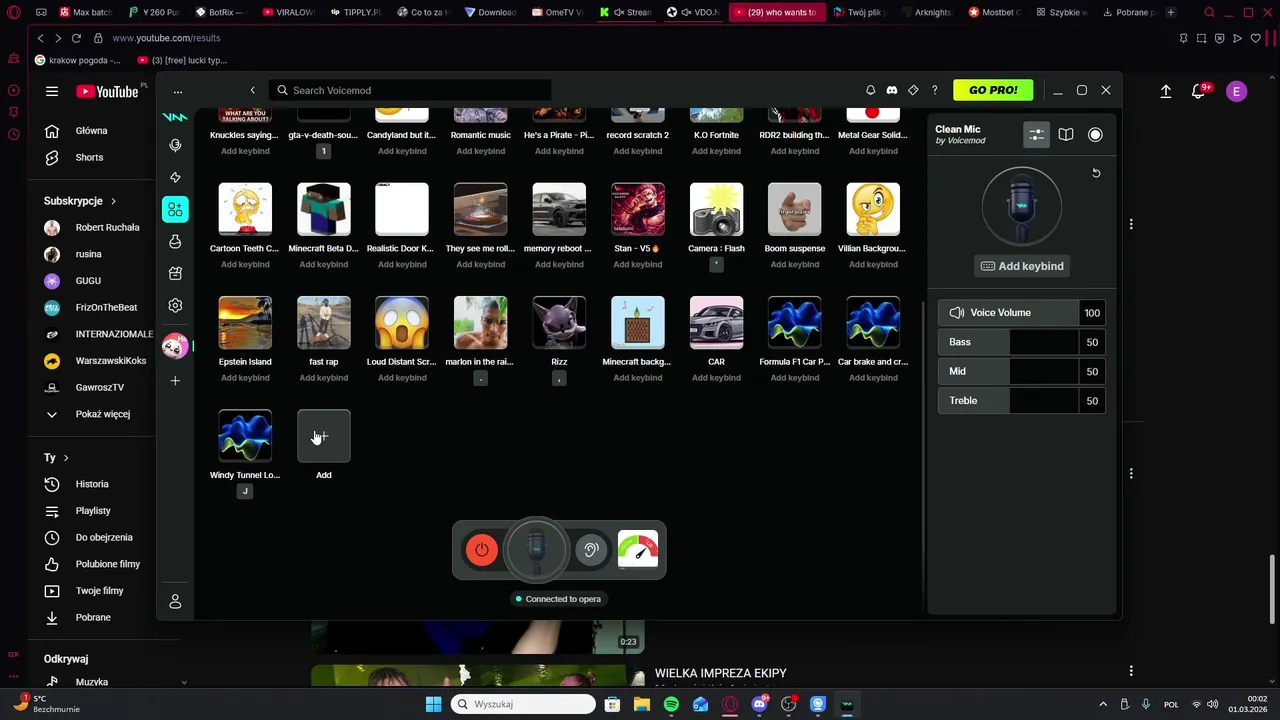The image size is (1280, 720).
Task: Reset Clean Mic settings with undo arrow
Action: point(1096,173)
